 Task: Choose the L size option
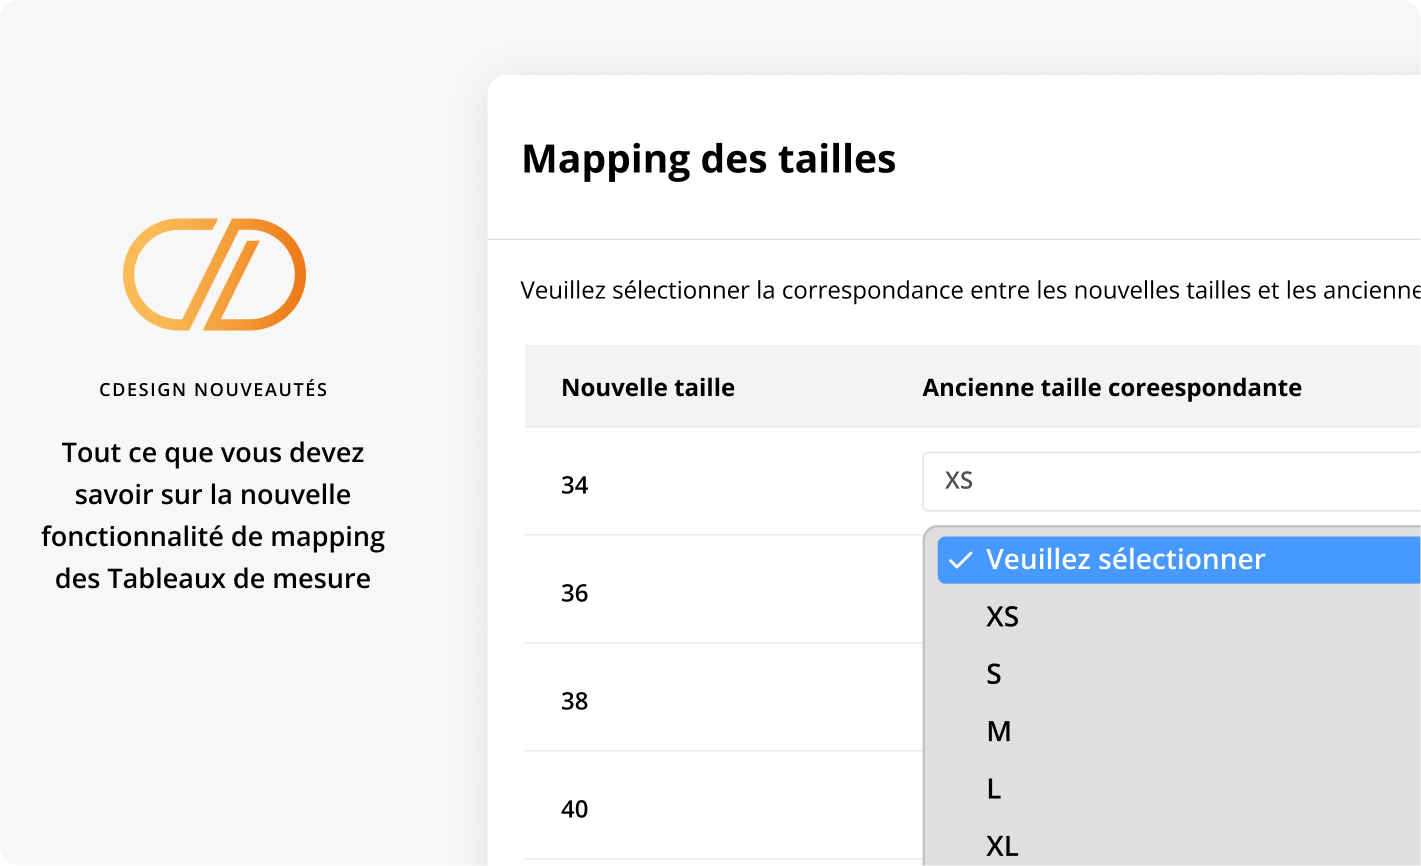(x=994, y=790)
